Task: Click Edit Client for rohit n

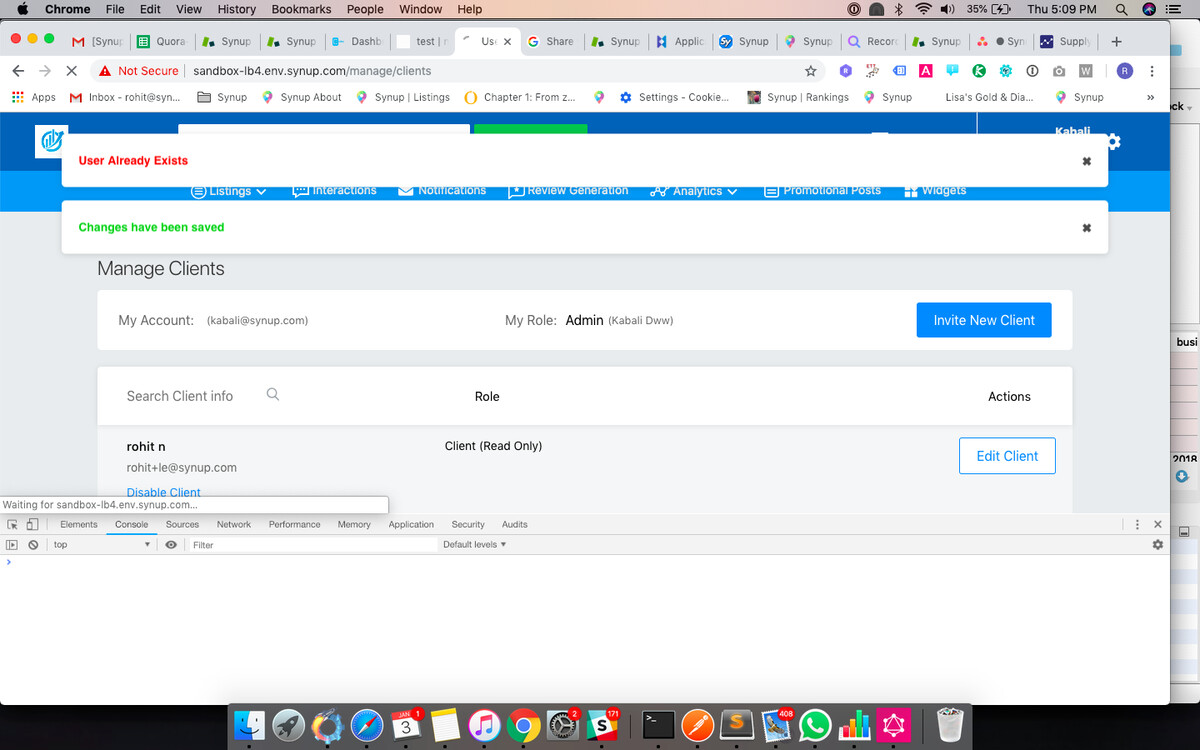Action: (x=1006, y=456)
